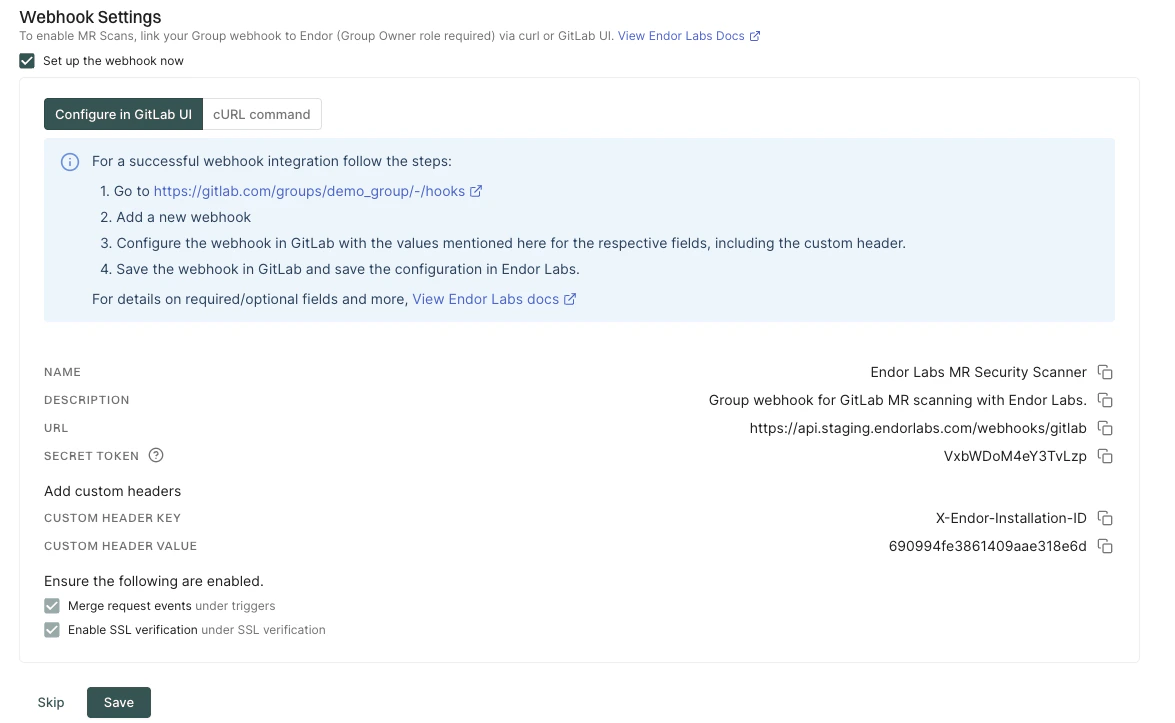This screenshot has width=1175, height=723.
Task: Copy the webhook URL
Action: point(1105,428)
